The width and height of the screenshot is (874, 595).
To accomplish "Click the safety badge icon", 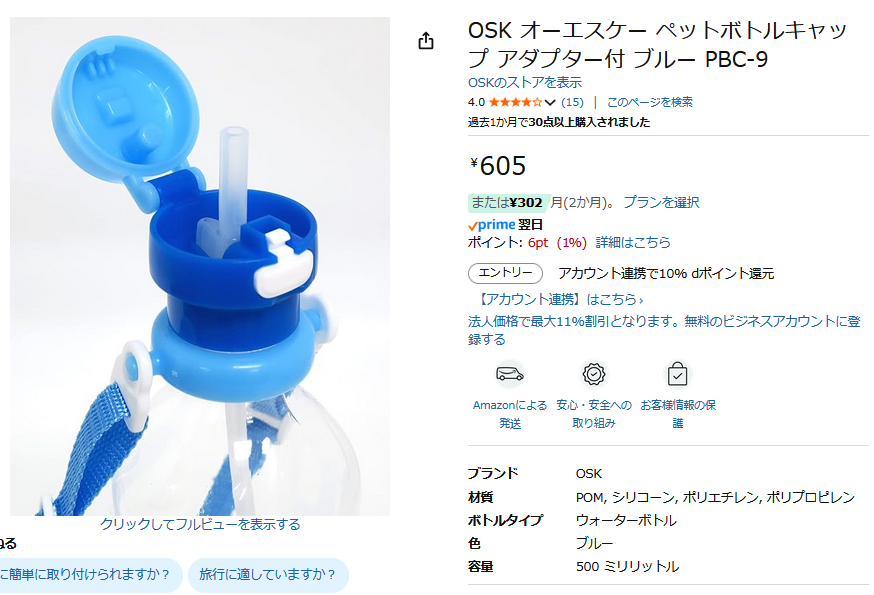I will click(594, 374).
